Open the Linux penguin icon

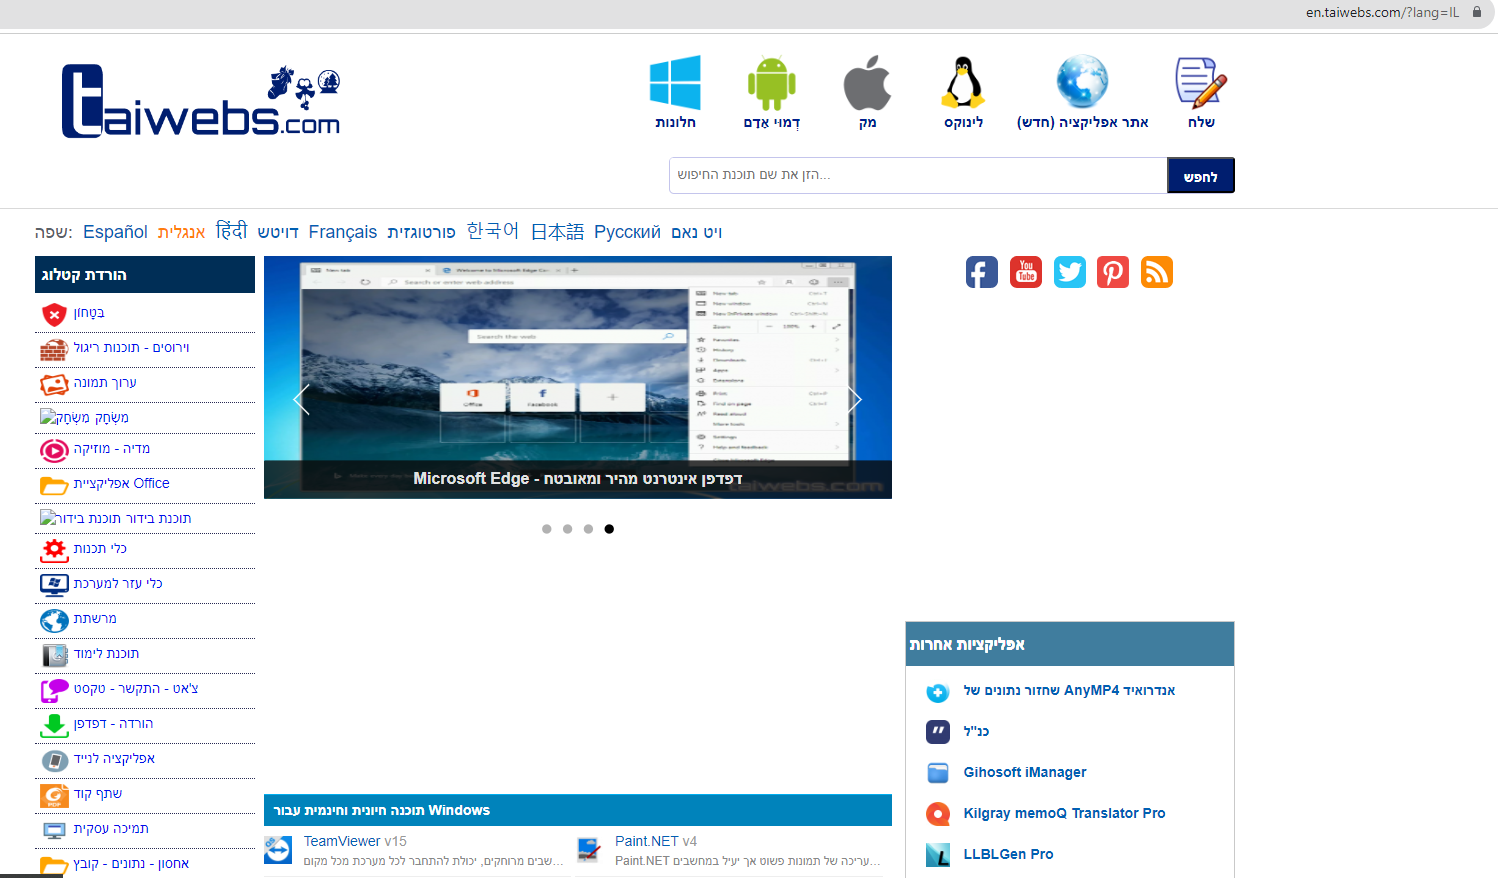pyautogui.click(x=963, y=82)
